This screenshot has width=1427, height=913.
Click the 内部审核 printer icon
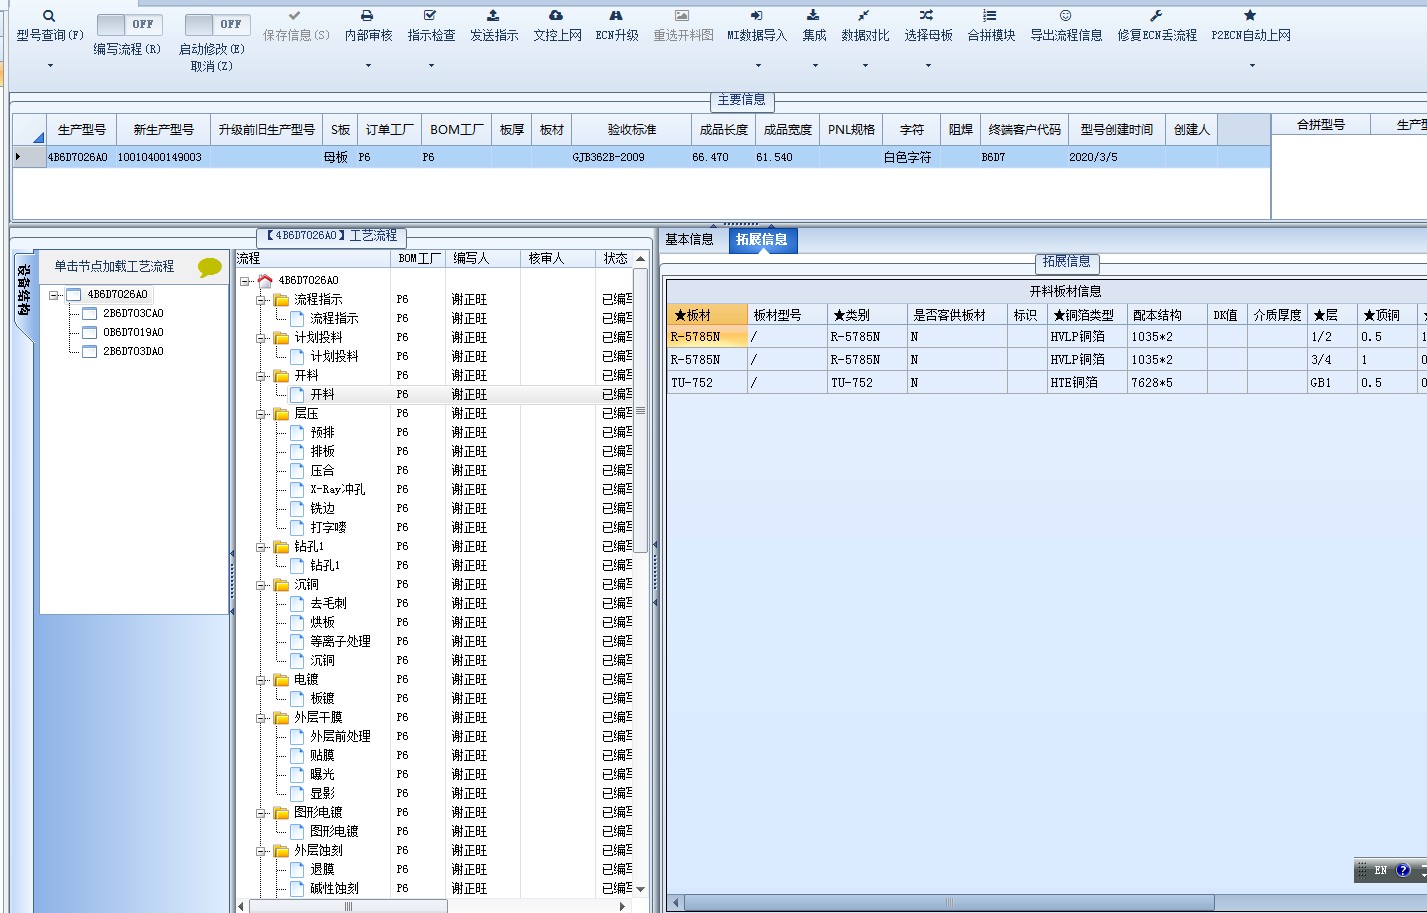[367, 16]
